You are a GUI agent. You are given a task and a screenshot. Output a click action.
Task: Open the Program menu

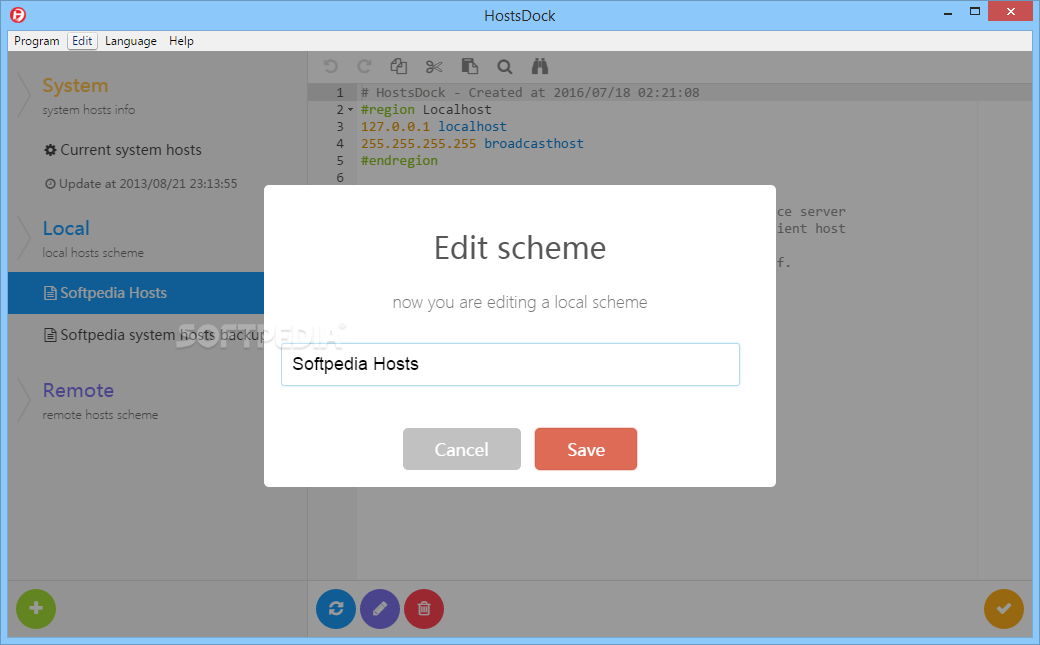click(36, 41)
